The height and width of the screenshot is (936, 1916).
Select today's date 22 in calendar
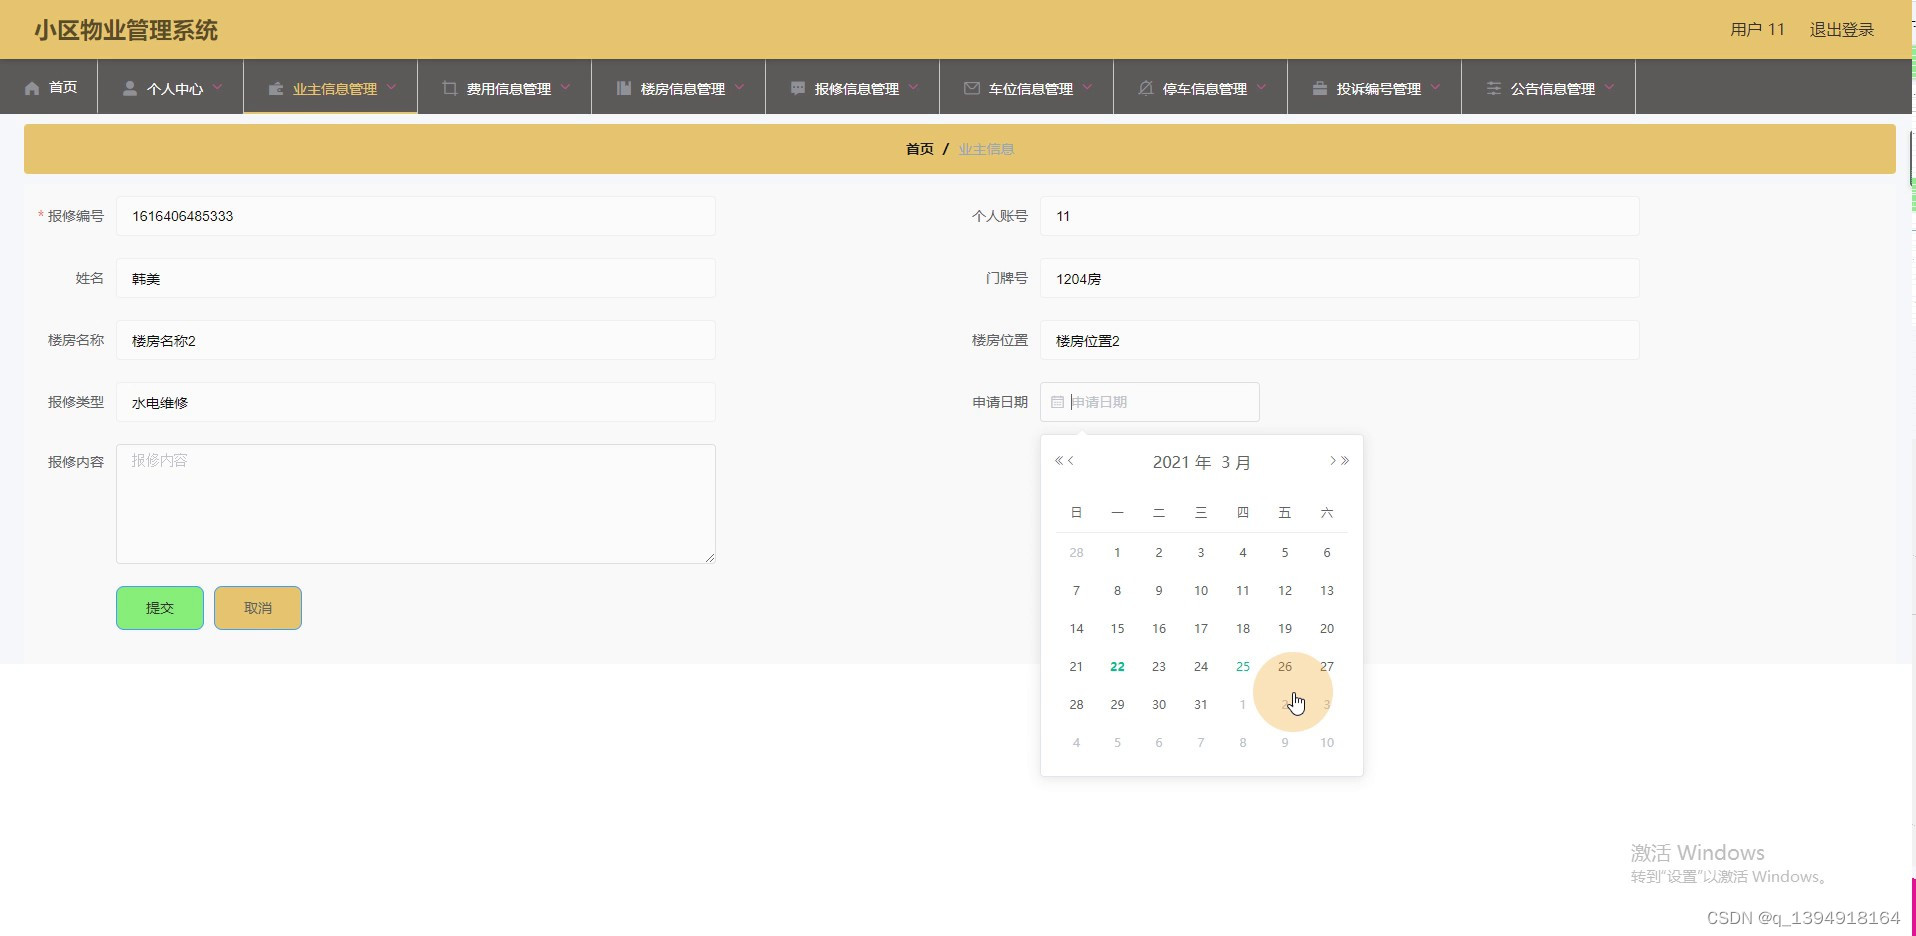pyautogui.click(x=1117, y=667)
